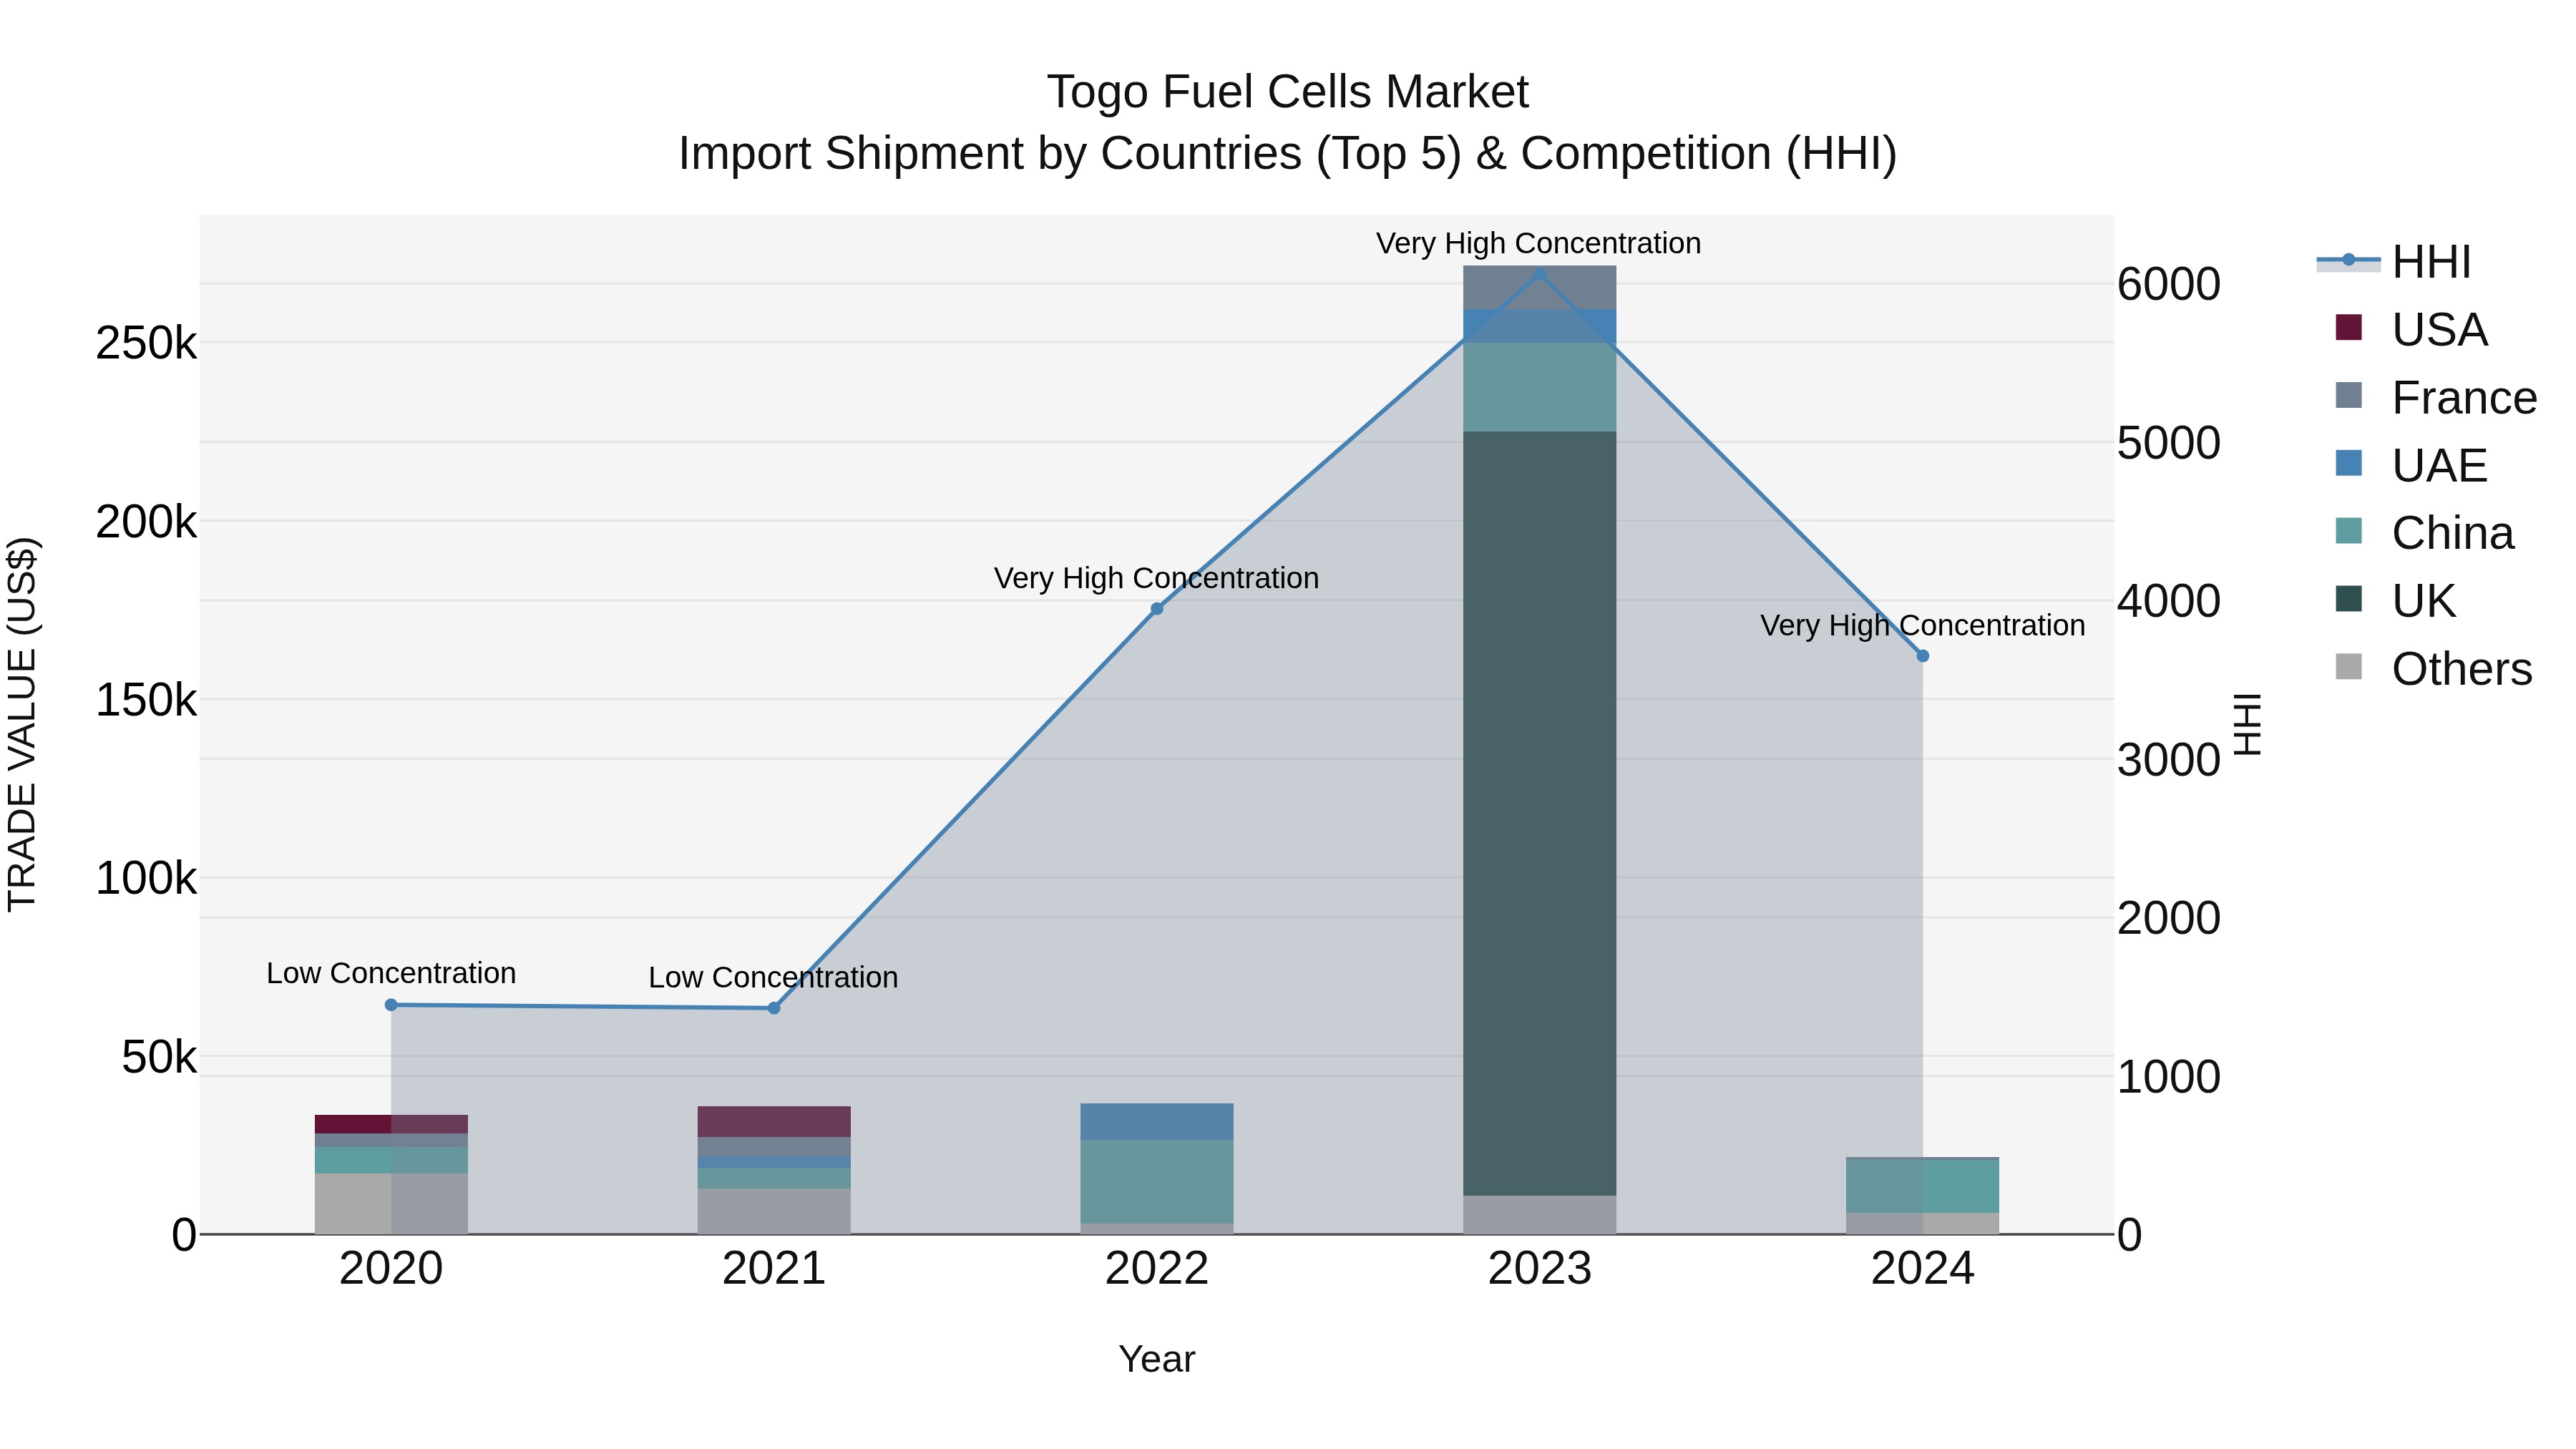Screen dimensions: 2576x1449
Task: Click the 'Low Concentration' label above 2020
Action: pyautogui.click(x=391, y=973)
